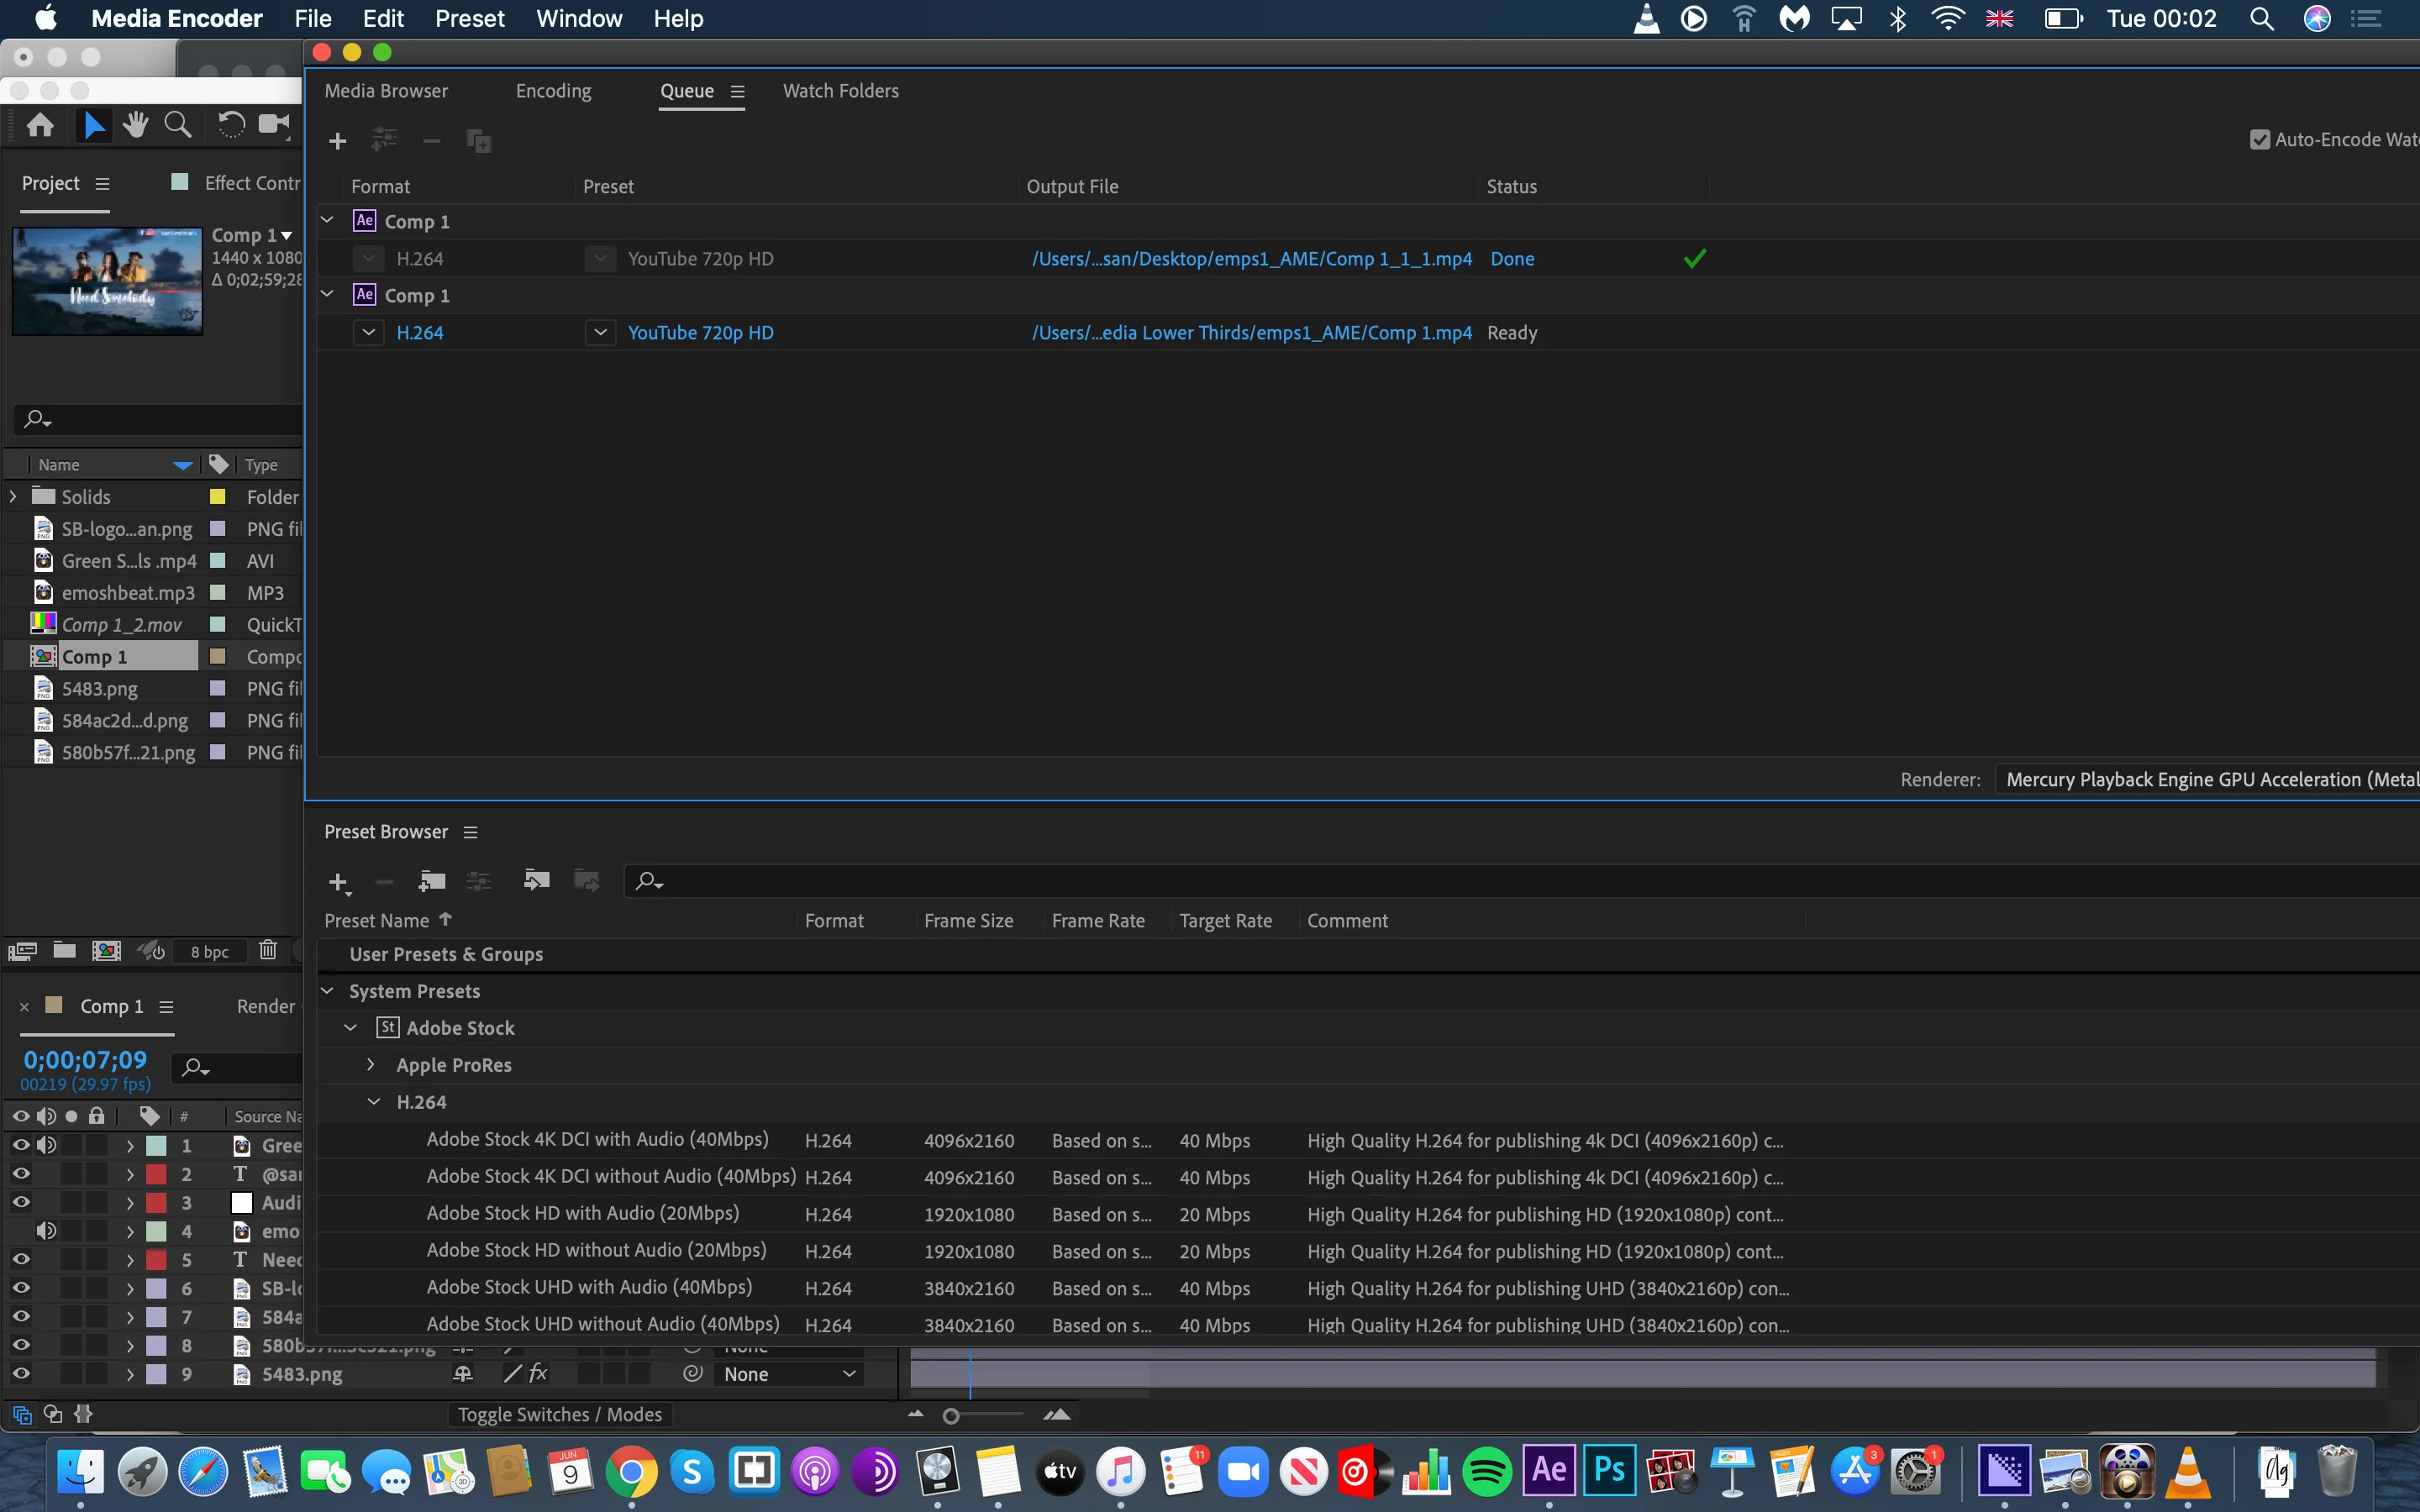Open the Comp 1_1_1.mp4 output file link
Screen dimensions: 2420x1512
(1251, 259)
